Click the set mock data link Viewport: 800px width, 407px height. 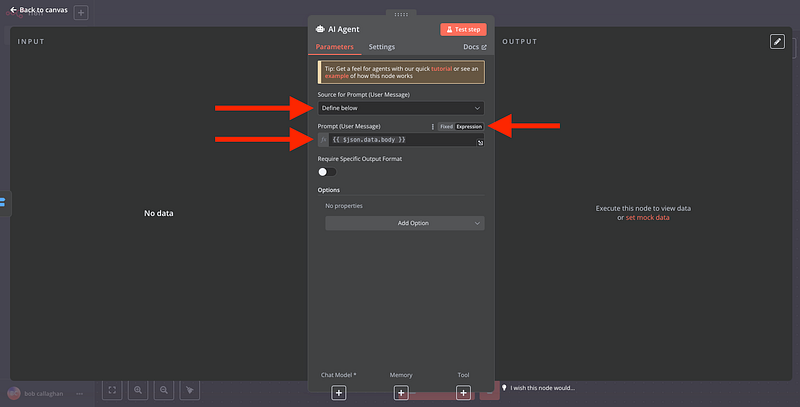click(647, 217)
